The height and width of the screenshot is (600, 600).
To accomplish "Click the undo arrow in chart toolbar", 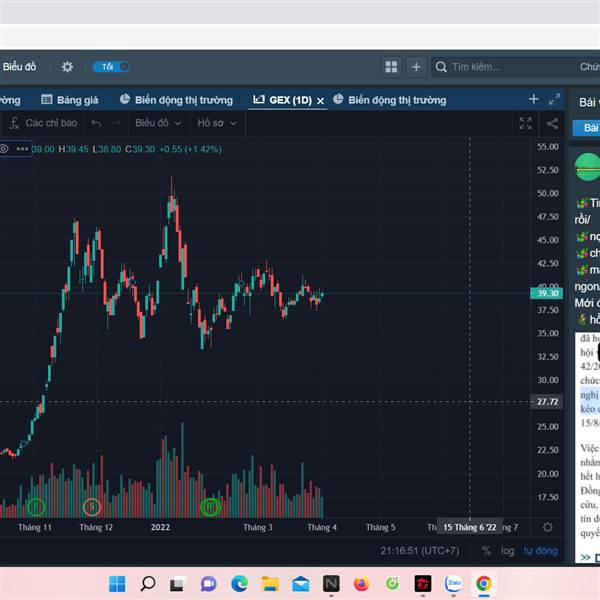I will 96,123.
